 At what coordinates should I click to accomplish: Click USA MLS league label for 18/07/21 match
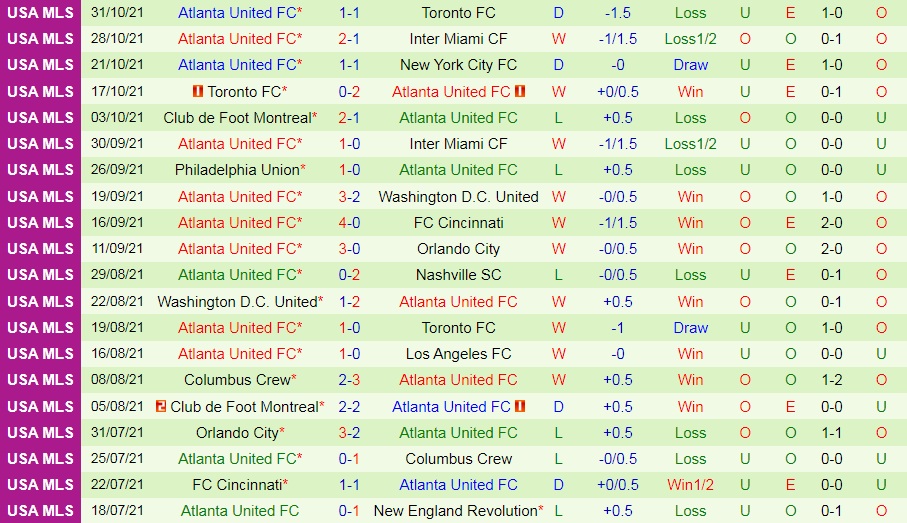[x=40, y=511]
